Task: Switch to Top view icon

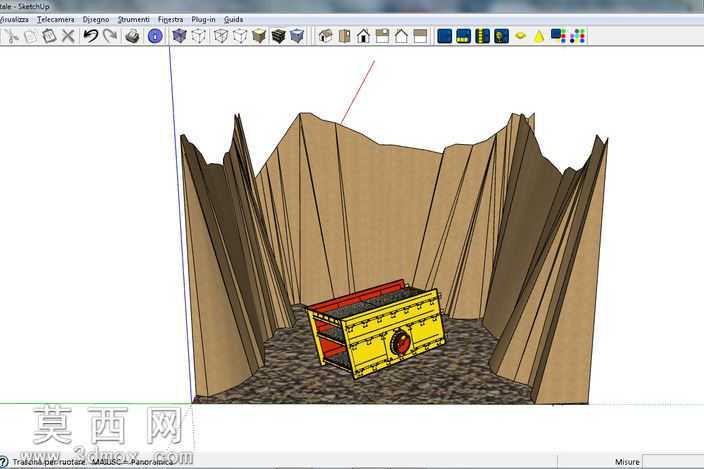Action: coord(344,36)
